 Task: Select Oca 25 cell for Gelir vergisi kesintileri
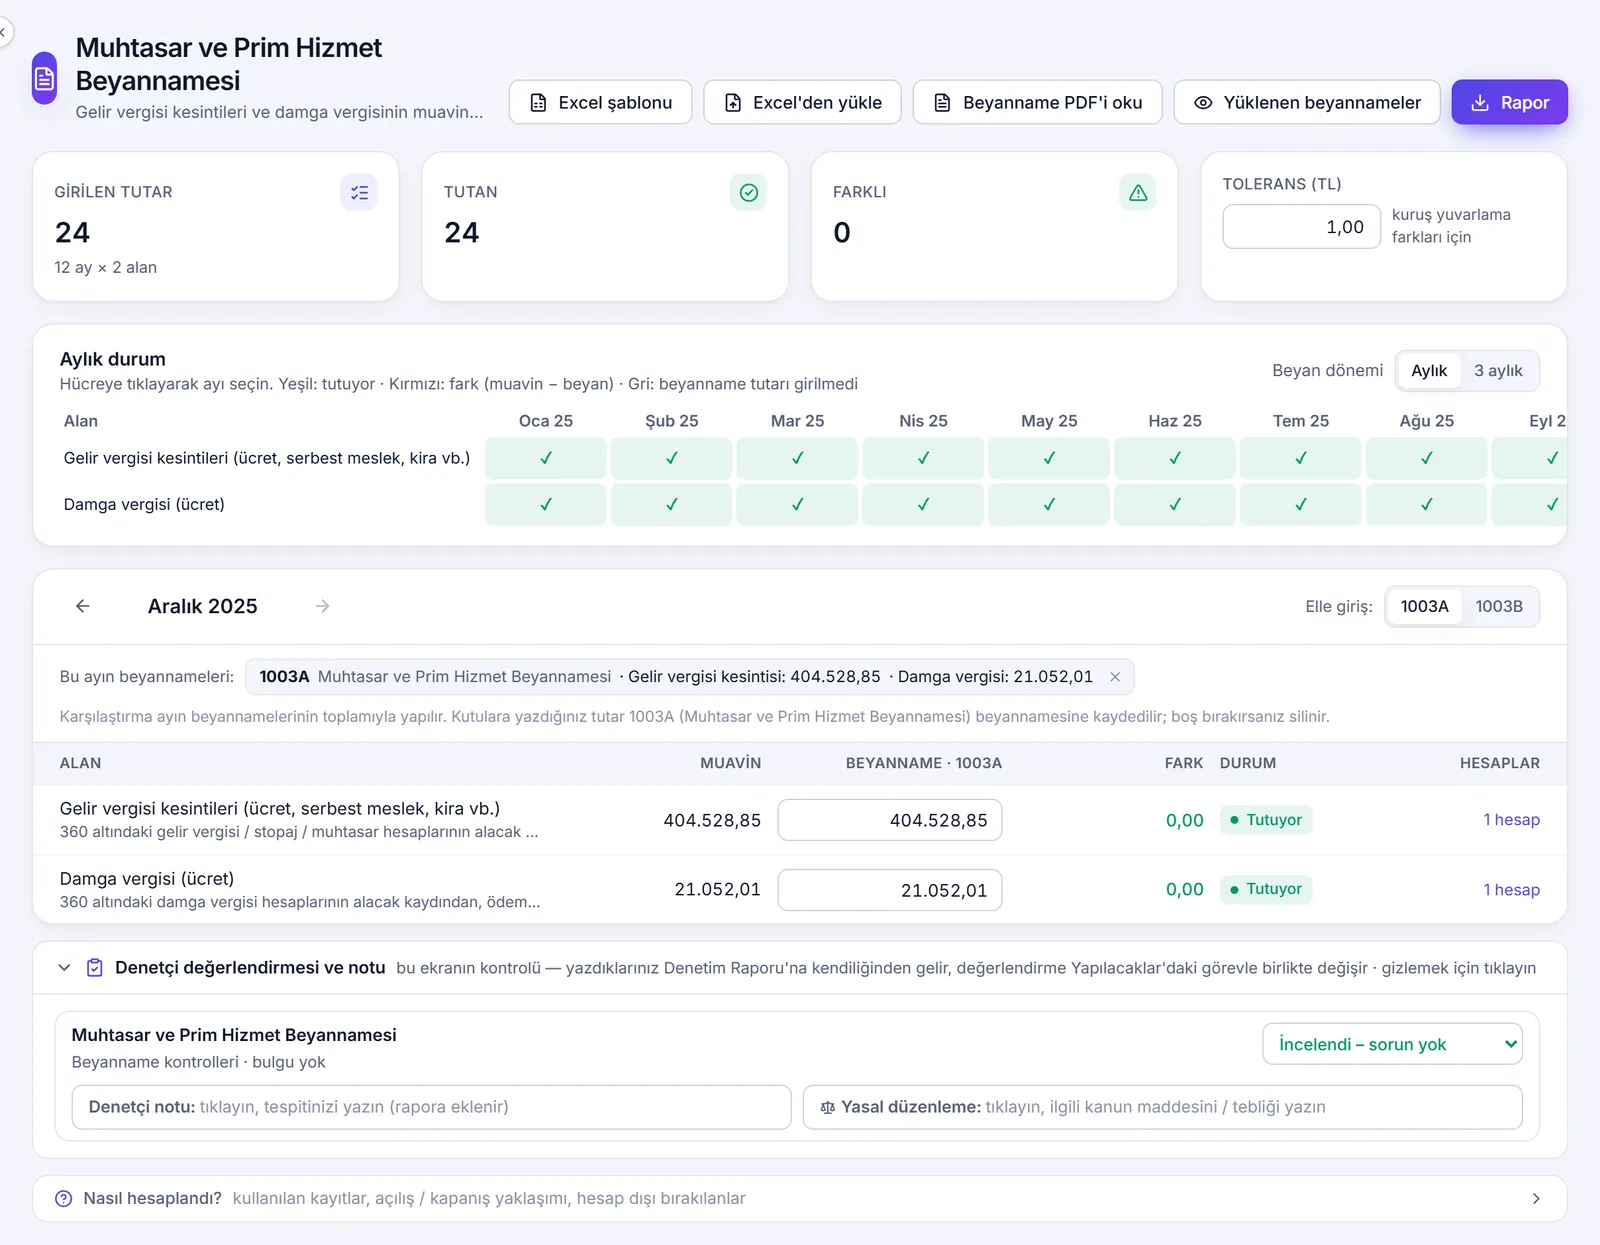point(546,458)
